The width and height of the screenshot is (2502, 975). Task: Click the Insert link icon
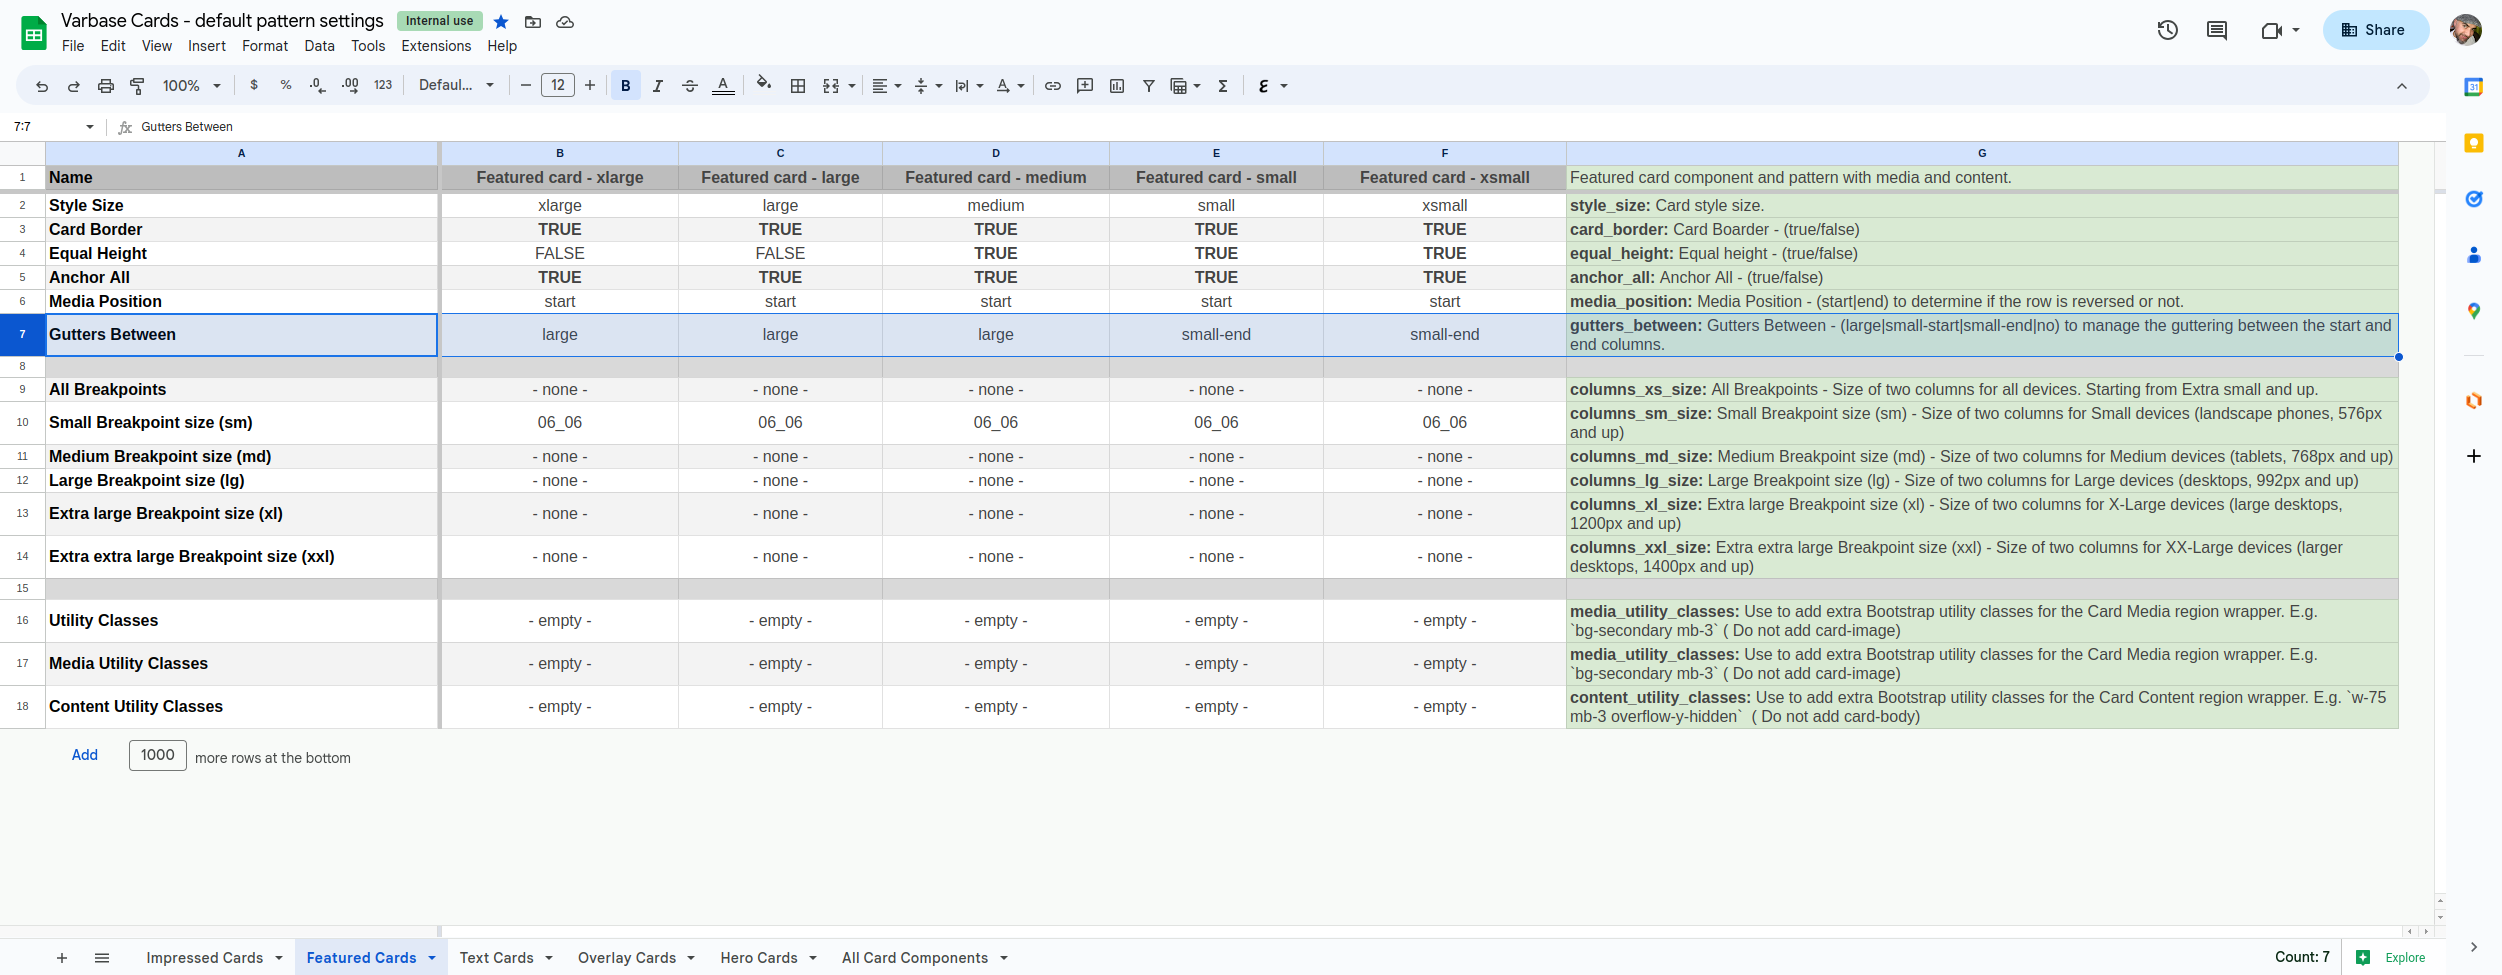coord(1053,86)
